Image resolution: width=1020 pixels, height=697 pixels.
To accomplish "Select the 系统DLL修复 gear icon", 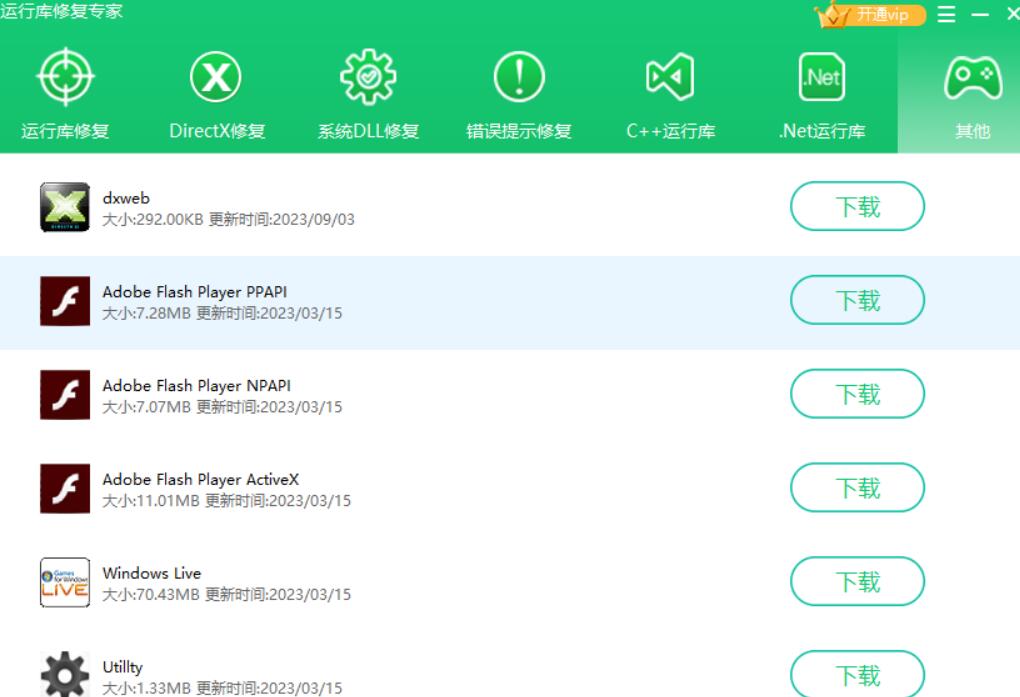I will (368, 77).
